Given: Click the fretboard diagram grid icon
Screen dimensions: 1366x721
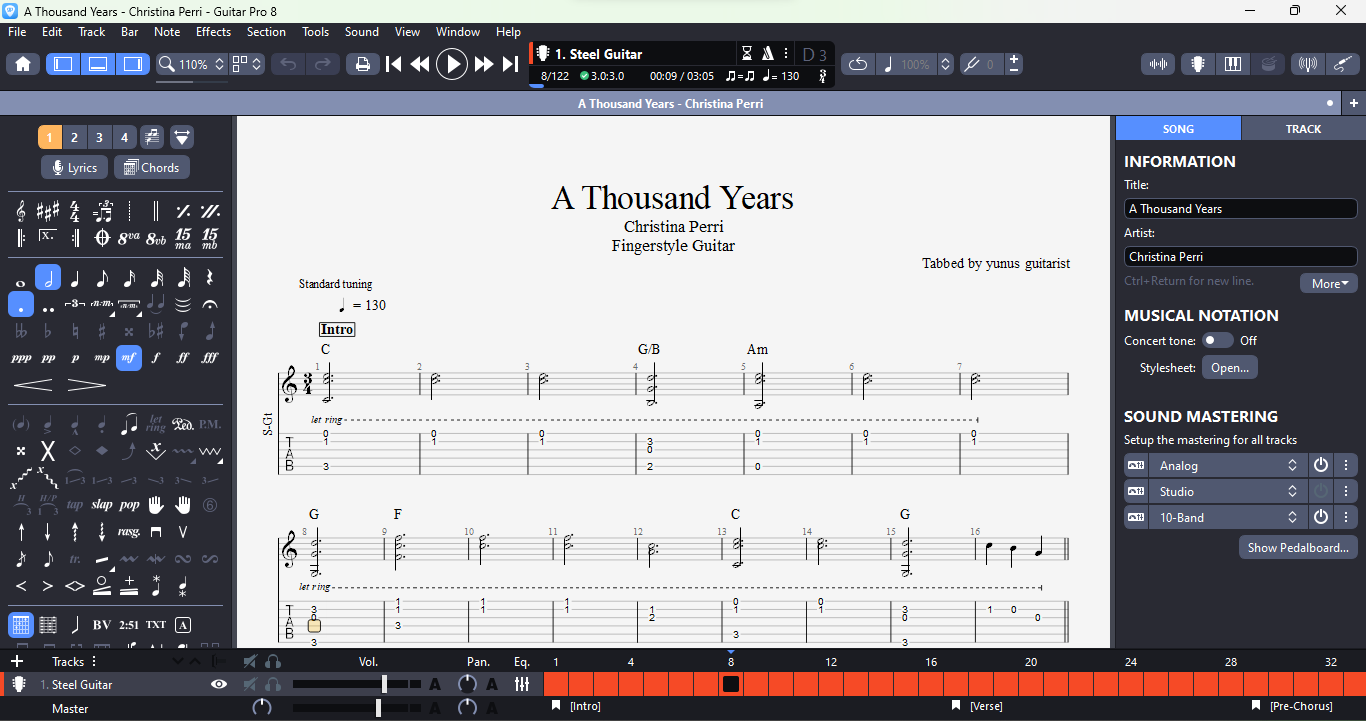Looking at the screenshot, I should pyautogui.click(x=21, y=625).
